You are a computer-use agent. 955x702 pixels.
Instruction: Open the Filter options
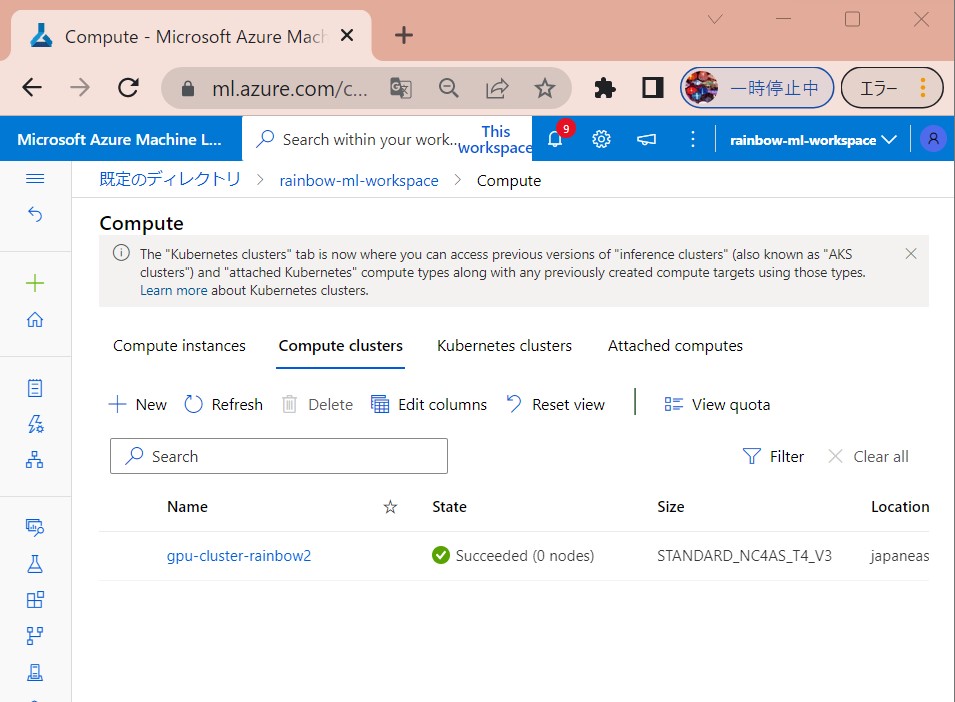click(x=773, y=456)
